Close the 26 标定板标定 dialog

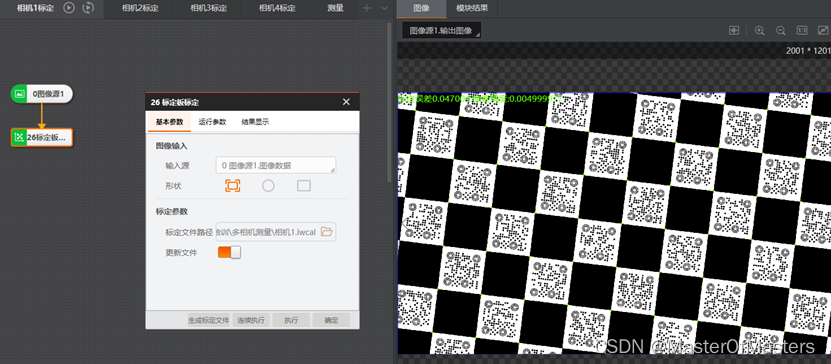point(346,102)
